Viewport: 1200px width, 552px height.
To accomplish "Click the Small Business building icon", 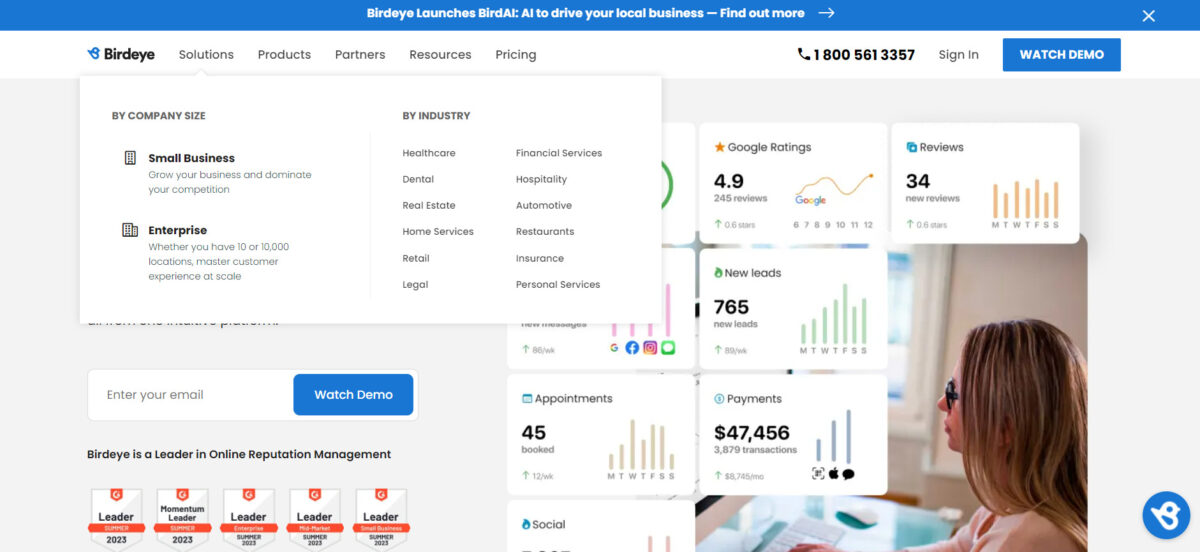I will tap(130, 158).
